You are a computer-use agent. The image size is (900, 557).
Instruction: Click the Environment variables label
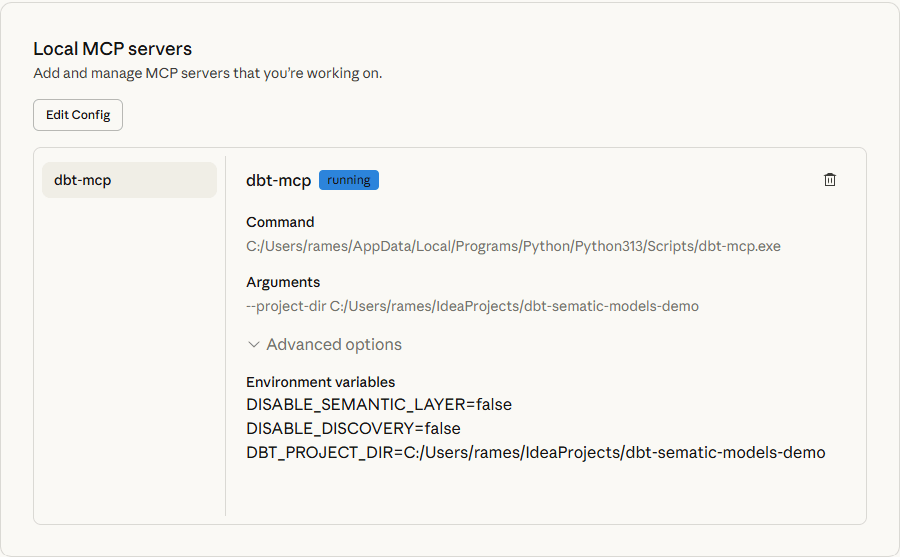(320, 382)
